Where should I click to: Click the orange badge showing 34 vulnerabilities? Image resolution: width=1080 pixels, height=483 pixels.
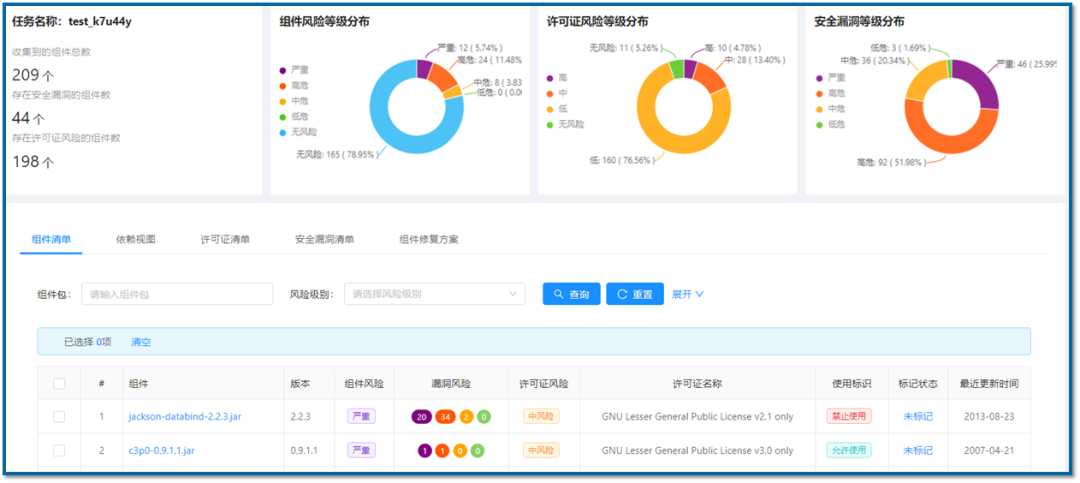tap(445, 416)
